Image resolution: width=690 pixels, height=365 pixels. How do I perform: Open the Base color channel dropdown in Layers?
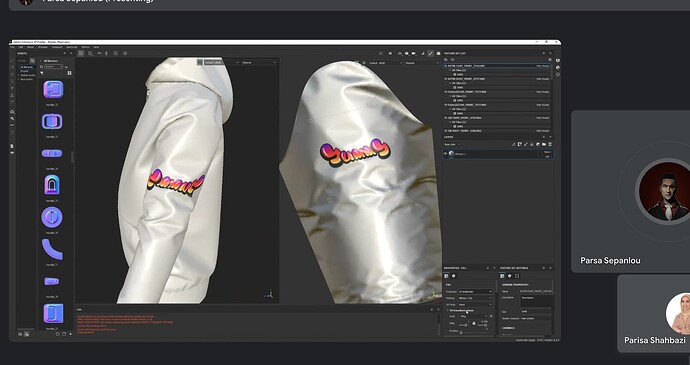452,144
